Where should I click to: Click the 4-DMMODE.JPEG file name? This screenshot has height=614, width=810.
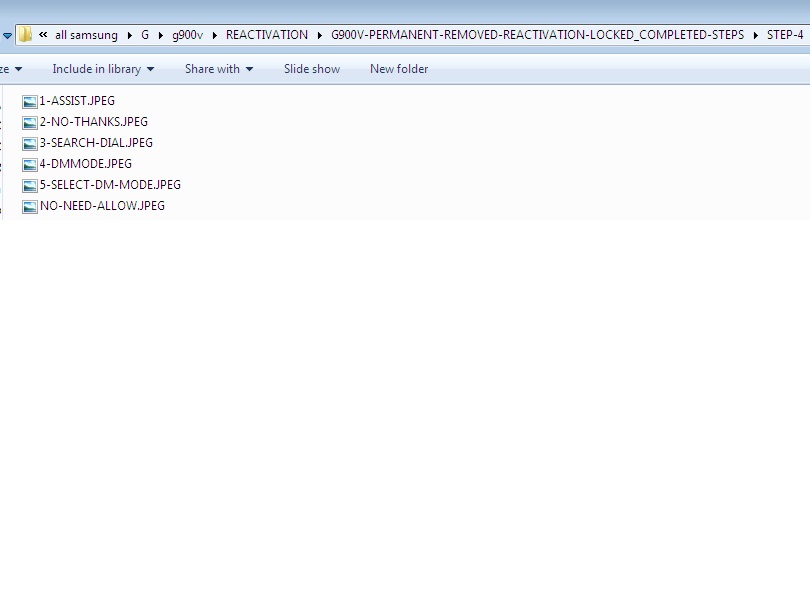coord(86,164)
